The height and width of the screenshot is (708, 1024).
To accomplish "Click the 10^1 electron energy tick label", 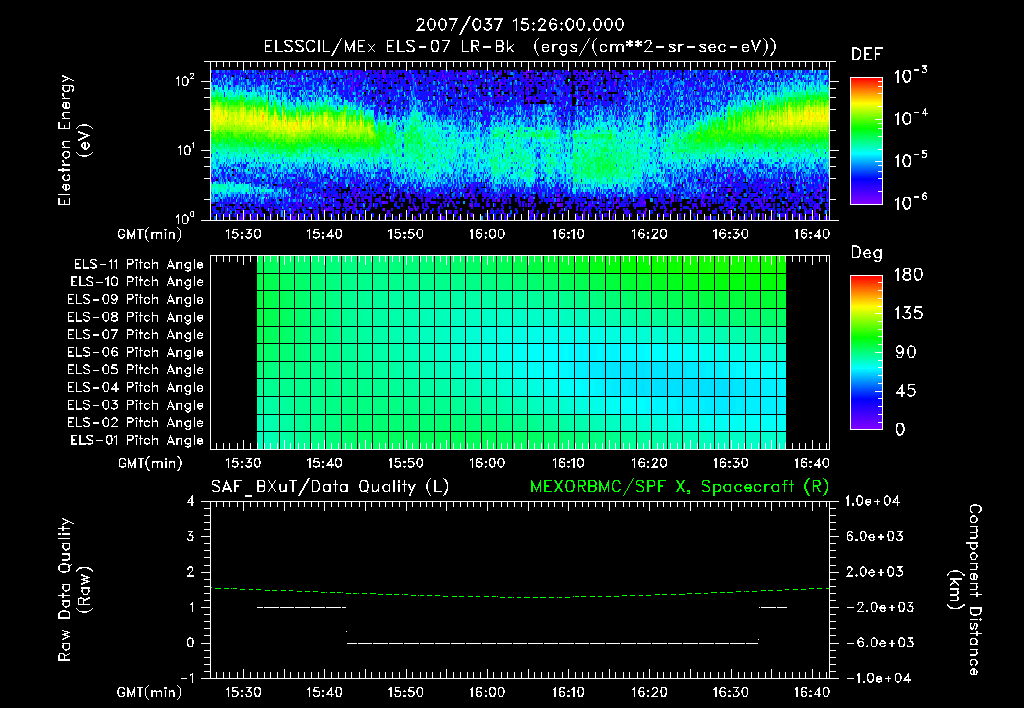I will [x=185, y=150].
